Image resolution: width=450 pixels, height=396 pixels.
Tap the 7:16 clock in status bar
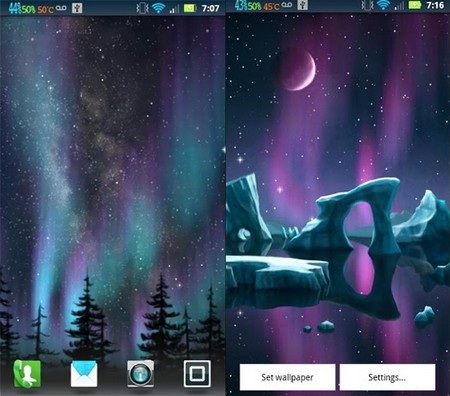pyautogui.click(x=435, y=5)
